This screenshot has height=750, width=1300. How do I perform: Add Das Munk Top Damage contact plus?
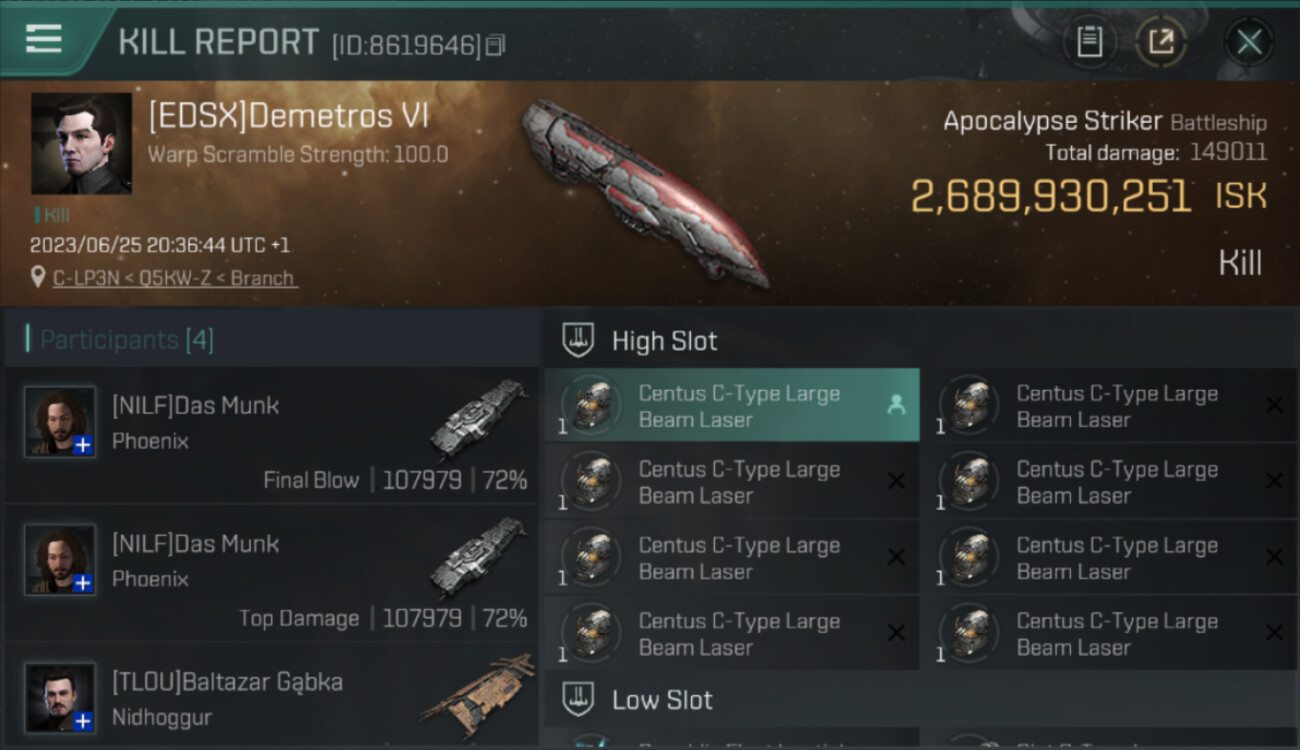[83, 583]
